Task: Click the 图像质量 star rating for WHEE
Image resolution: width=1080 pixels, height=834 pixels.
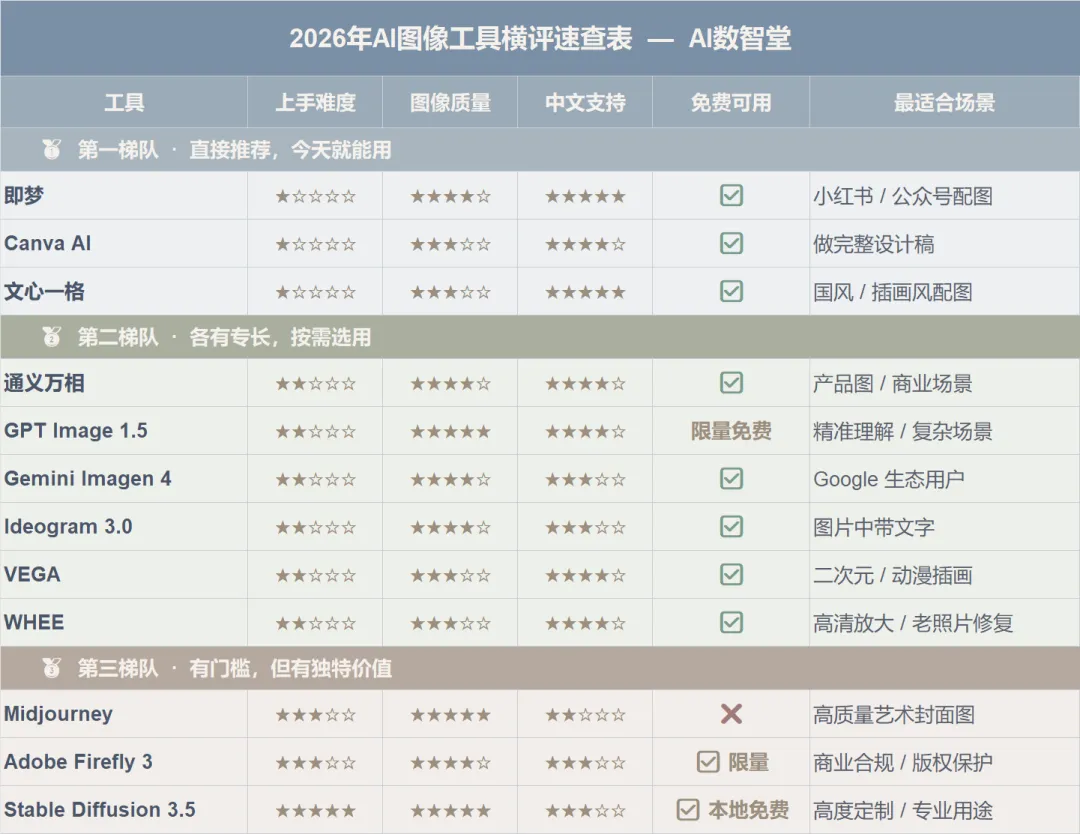Action: click(450, 623)
